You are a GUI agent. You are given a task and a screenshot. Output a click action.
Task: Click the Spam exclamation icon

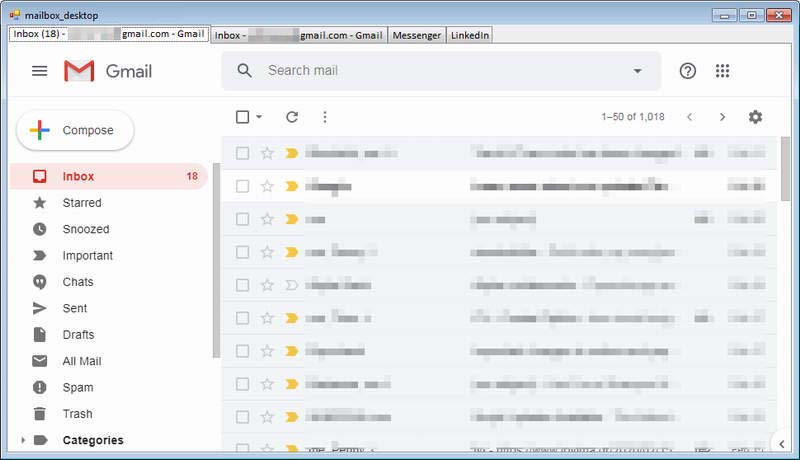point(39,387)
